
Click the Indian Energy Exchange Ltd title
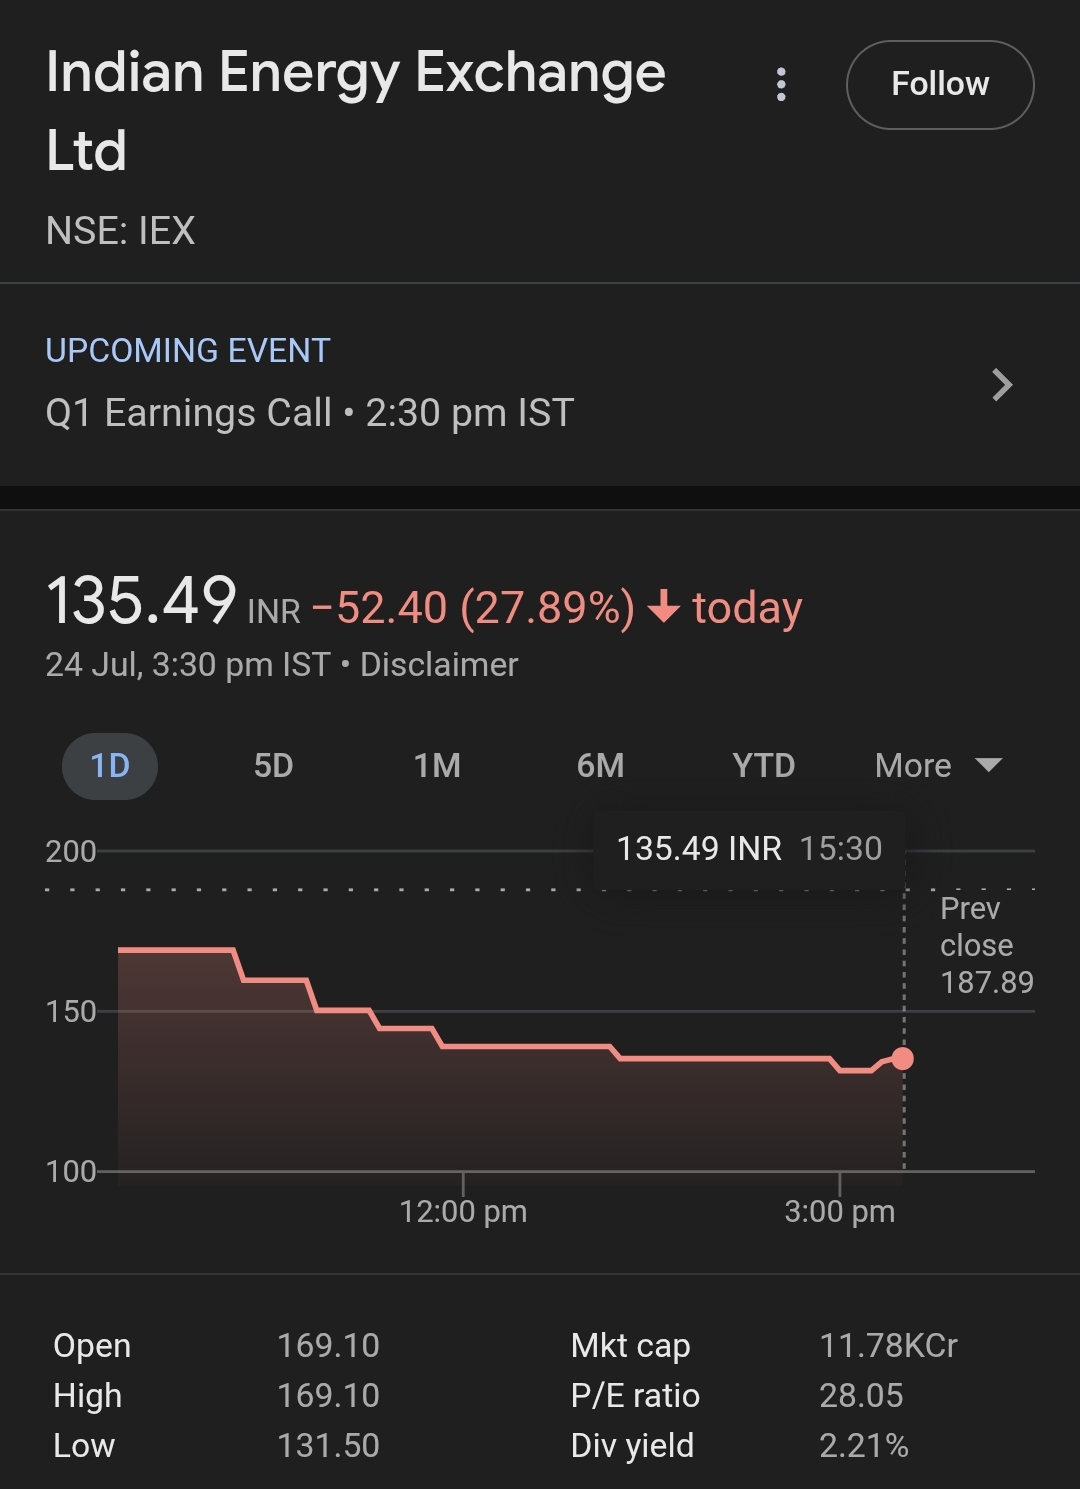[356, 111]
